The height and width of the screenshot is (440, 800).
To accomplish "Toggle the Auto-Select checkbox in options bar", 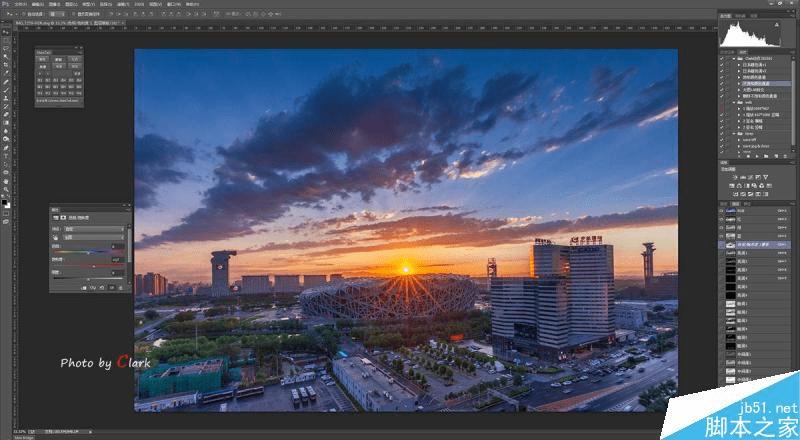I will (x=24, y=14).
